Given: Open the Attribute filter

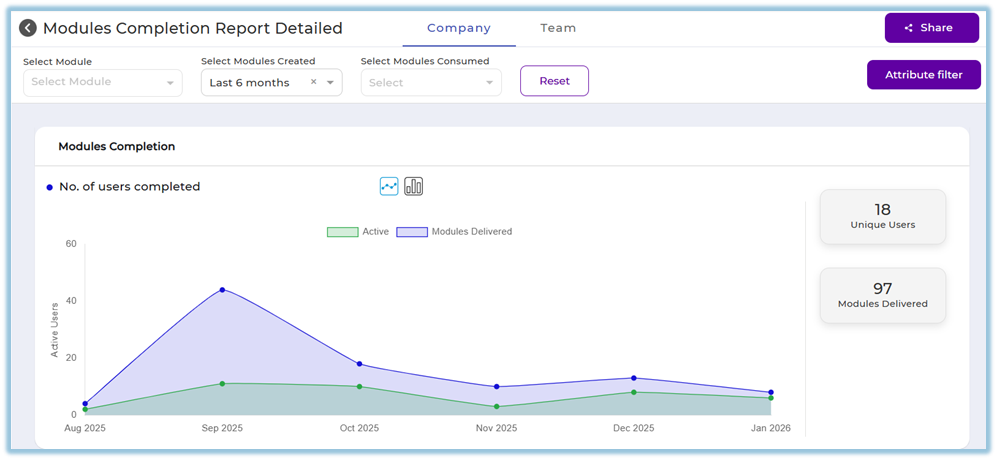Looking at the screenshot, I should point(923,75).
